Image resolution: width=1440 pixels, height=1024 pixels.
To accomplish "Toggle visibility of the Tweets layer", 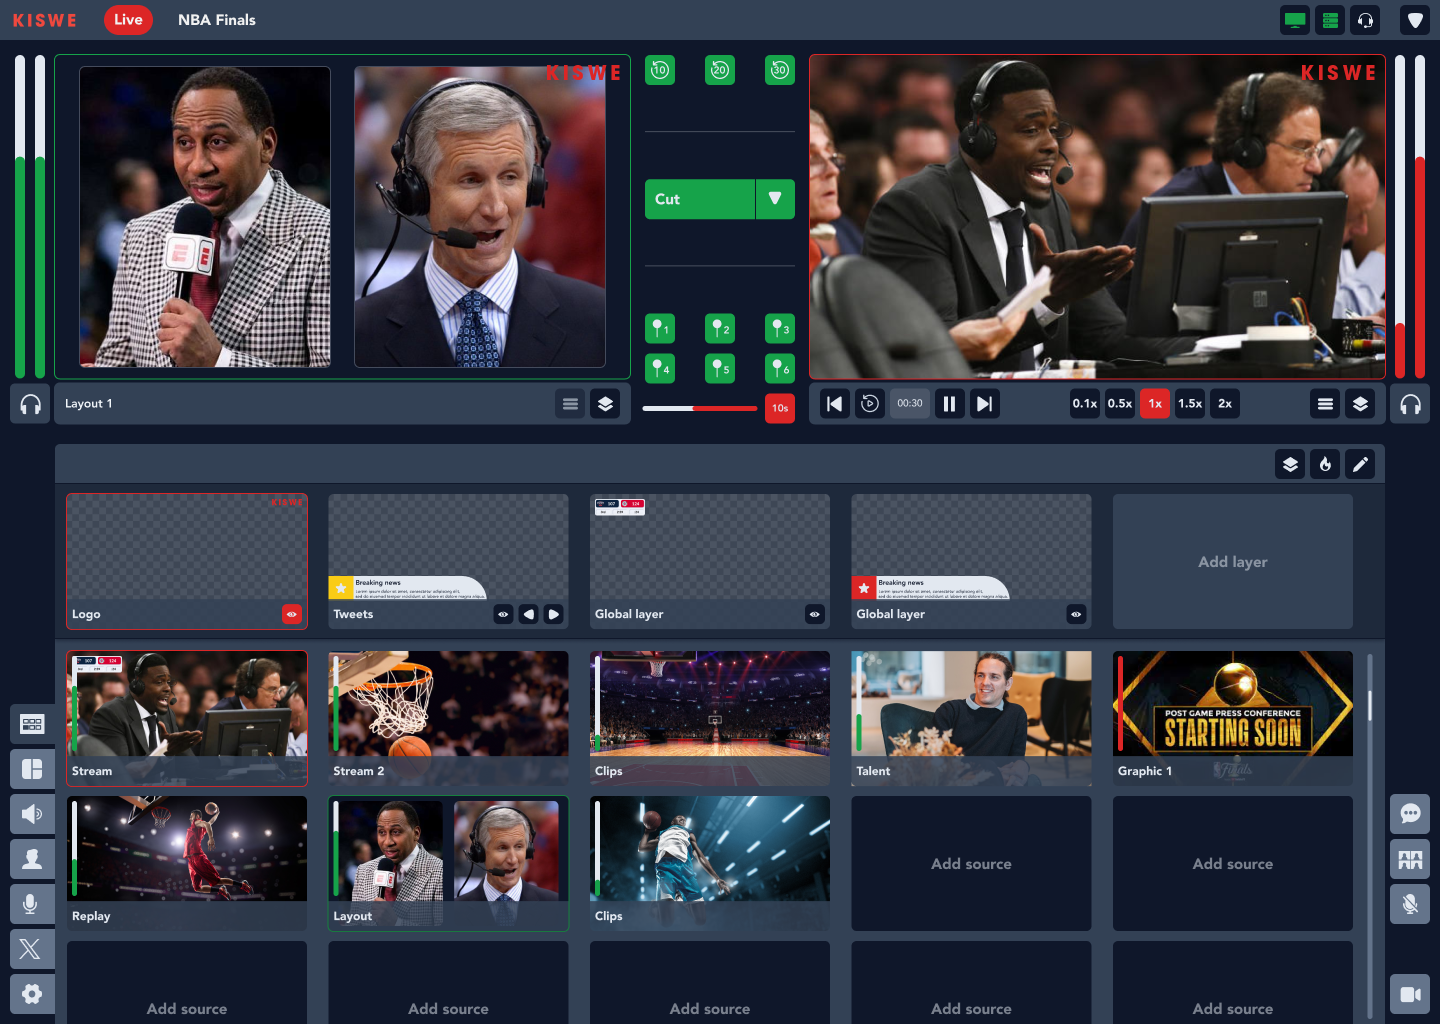I will tap(503, 614).
